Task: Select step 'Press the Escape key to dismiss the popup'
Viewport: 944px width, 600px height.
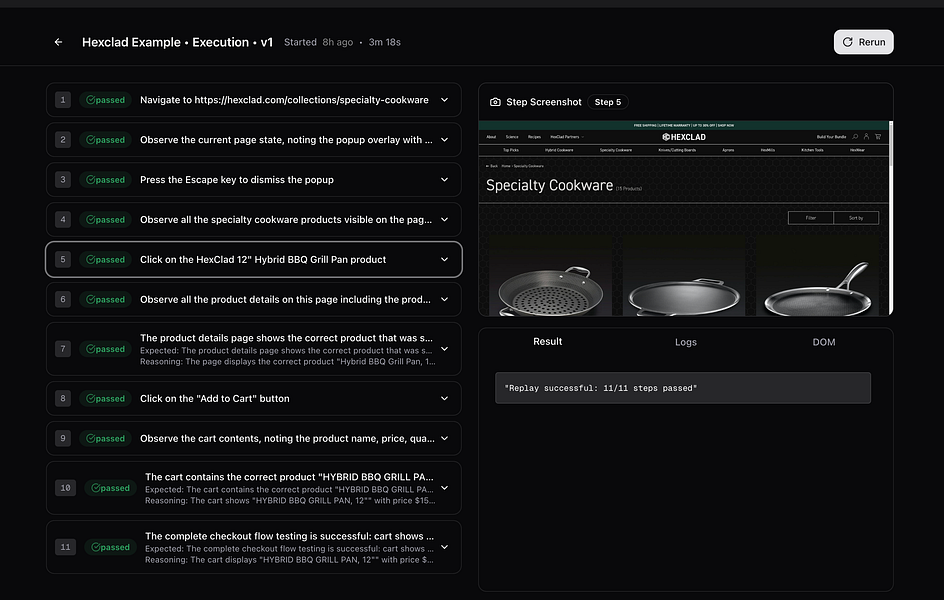Action: 237,179
